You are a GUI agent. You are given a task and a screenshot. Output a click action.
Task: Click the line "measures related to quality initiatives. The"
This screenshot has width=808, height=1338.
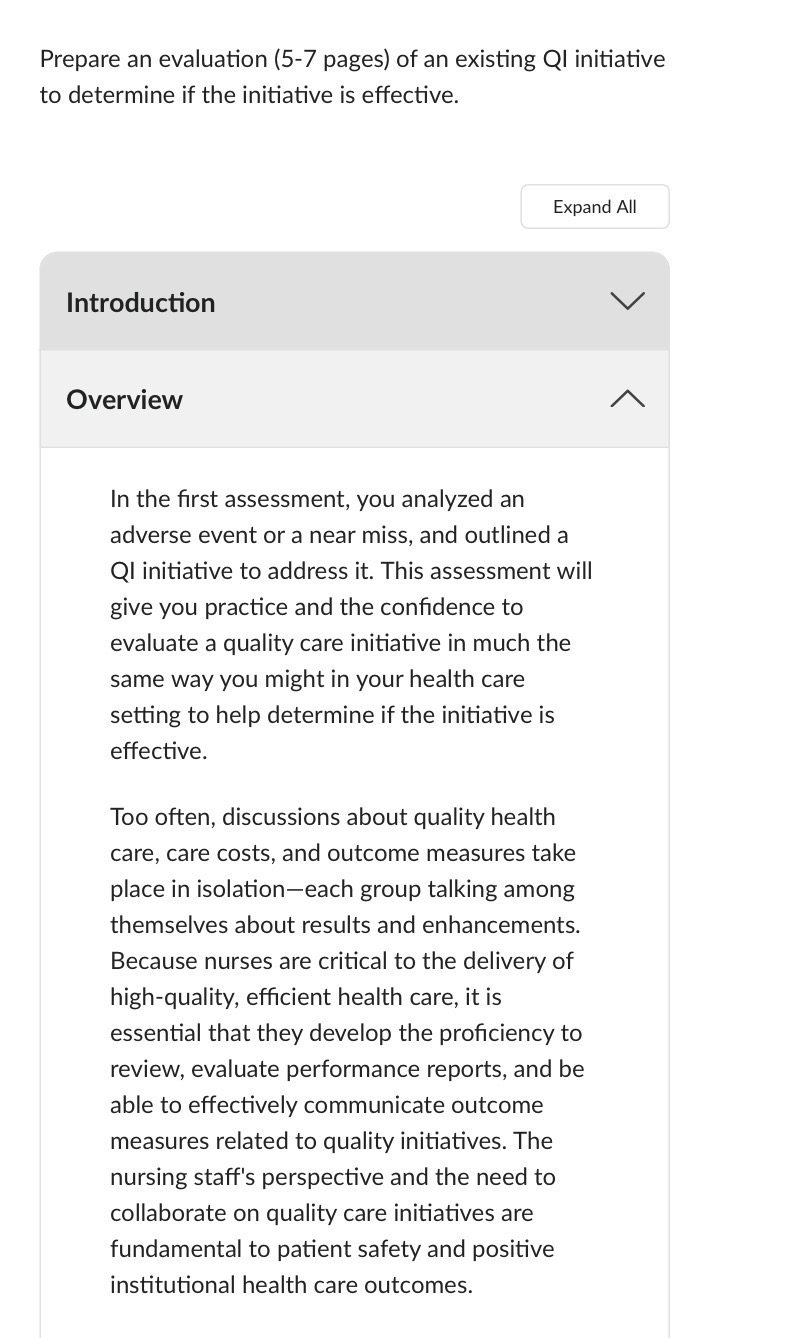pyautogui.click(x=331, y=1141)
